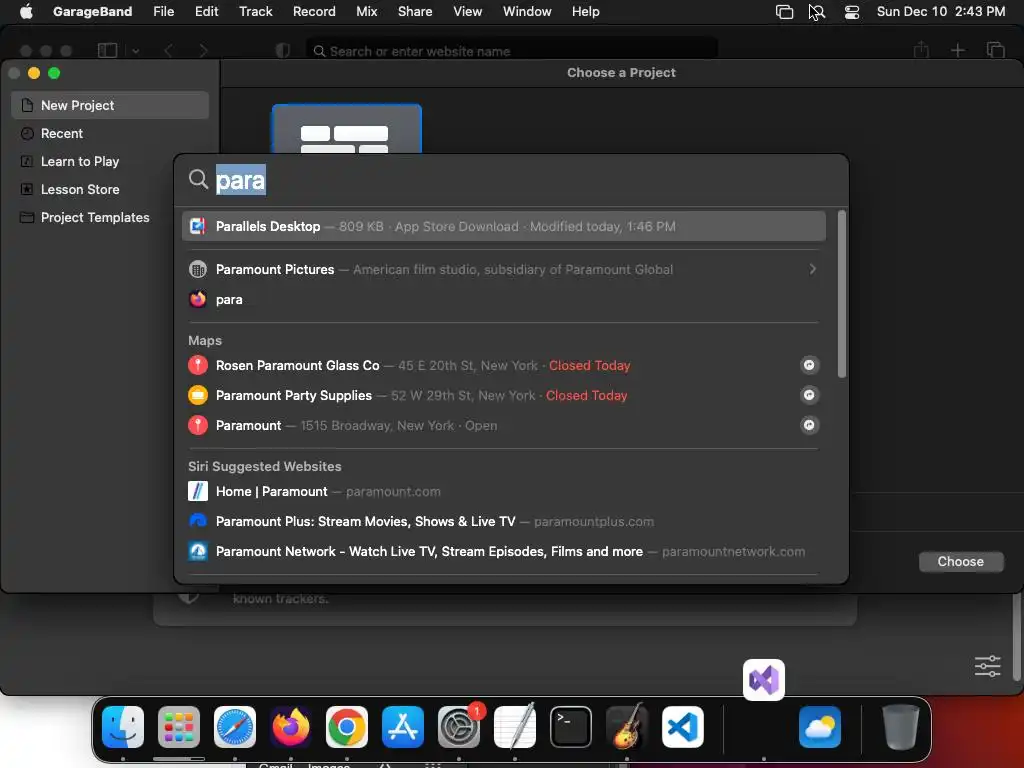
Task: Open Visual Studio Code from the Dock
Action: pyautogui.click(x=682, y=727)
